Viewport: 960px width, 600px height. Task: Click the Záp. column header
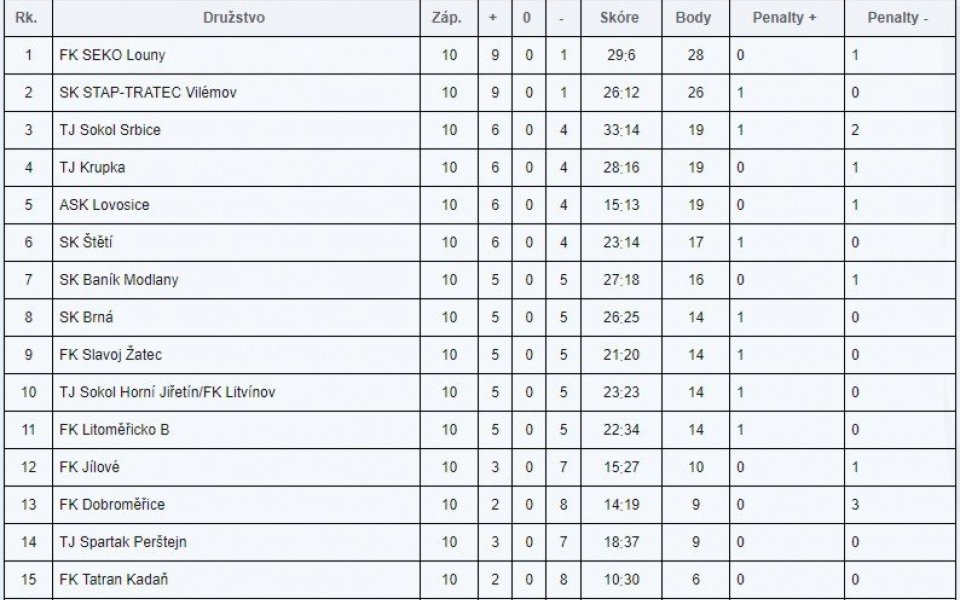[446, 18]
